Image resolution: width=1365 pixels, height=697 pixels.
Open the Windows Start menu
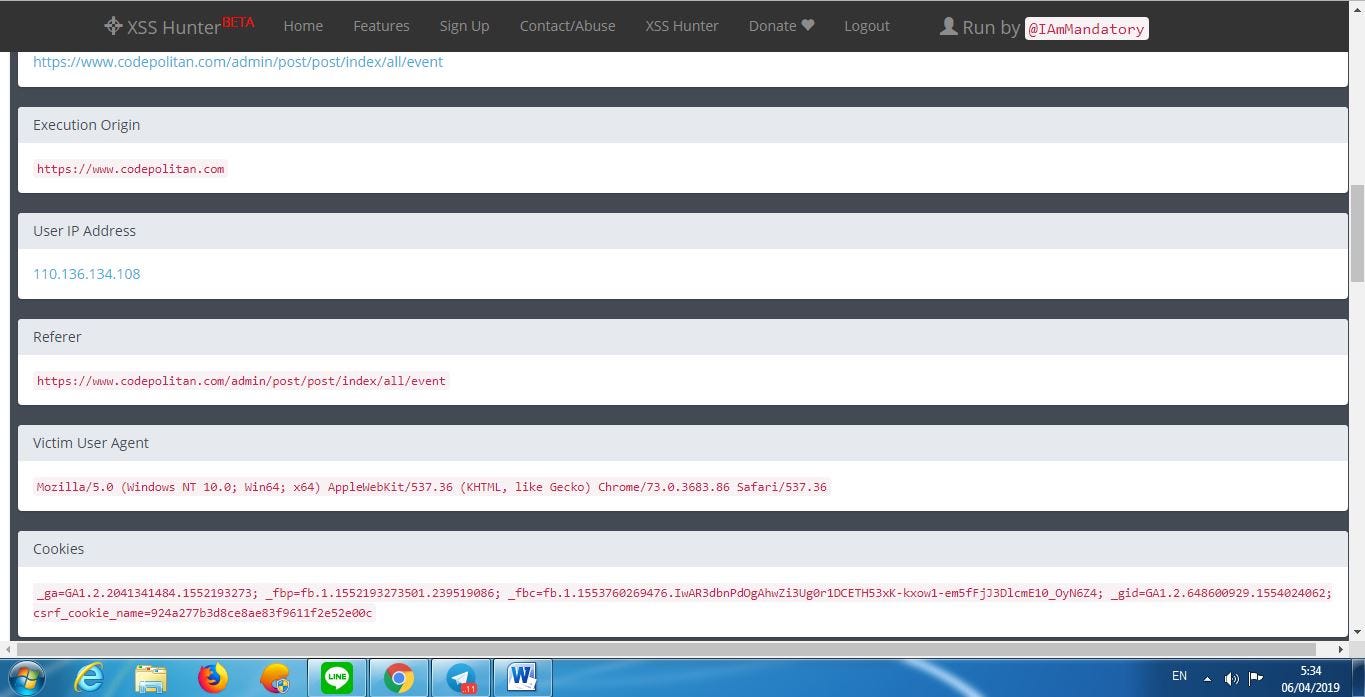click(26, 678)
